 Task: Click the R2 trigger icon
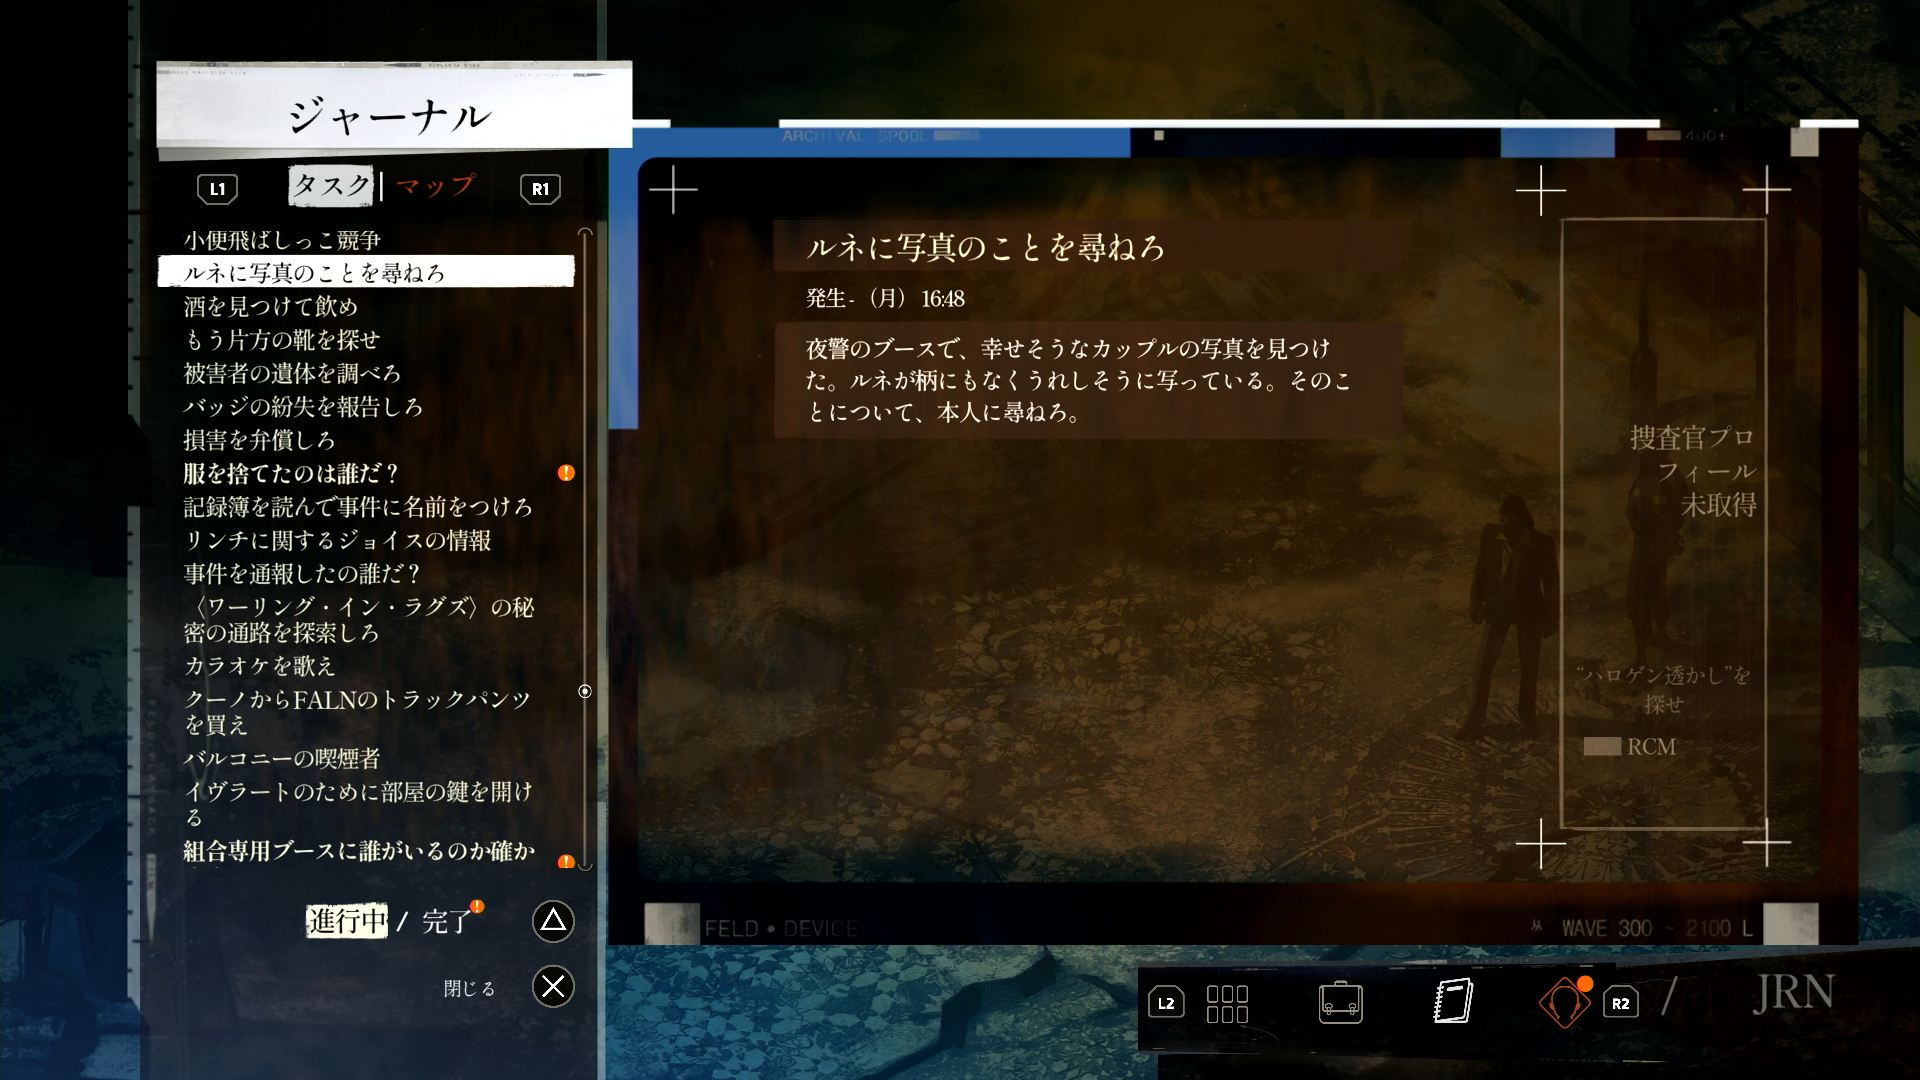(1620, 1003)
